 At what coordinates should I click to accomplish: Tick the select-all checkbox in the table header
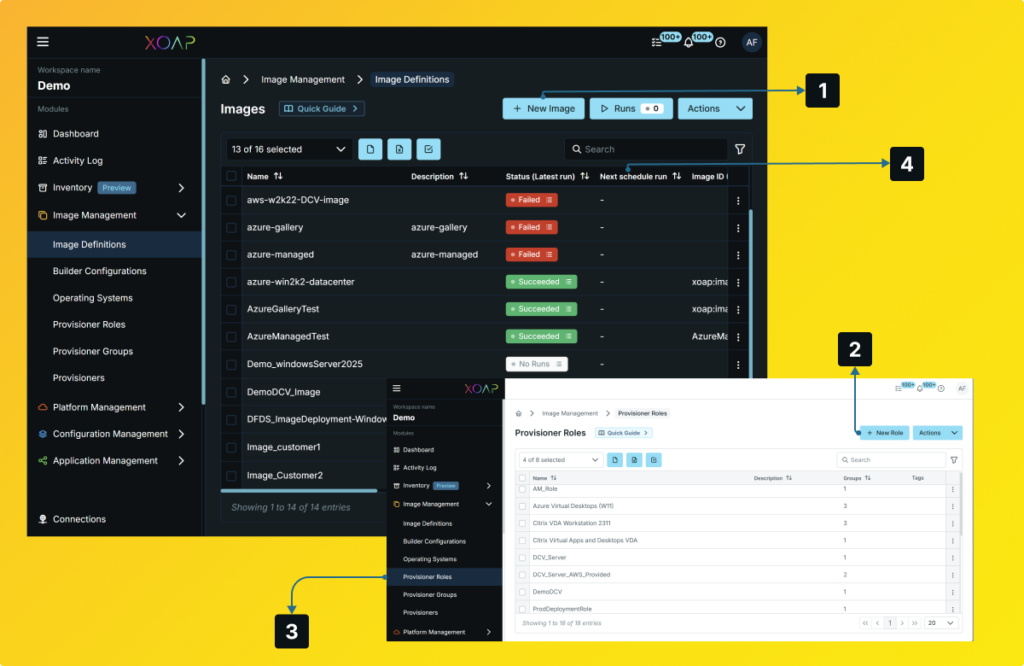233,177
